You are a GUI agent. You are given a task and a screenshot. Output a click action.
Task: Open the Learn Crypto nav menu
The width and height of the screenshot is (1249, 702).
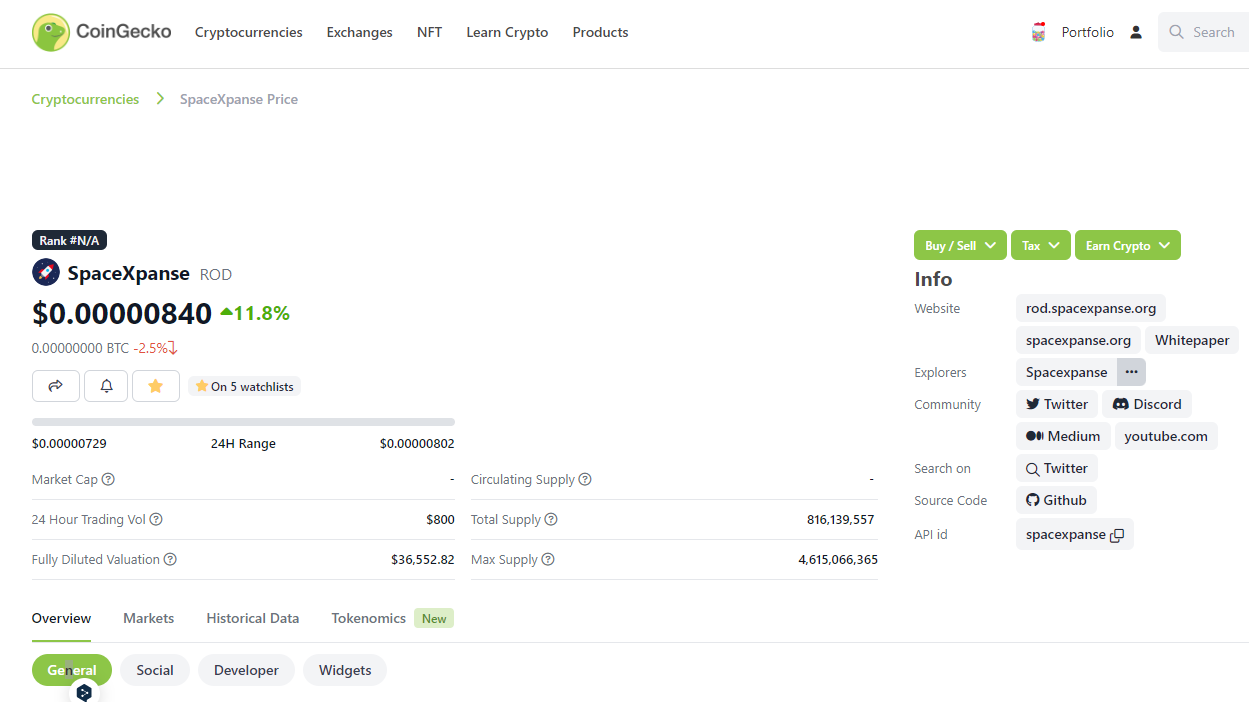click(x=507, y=32)
